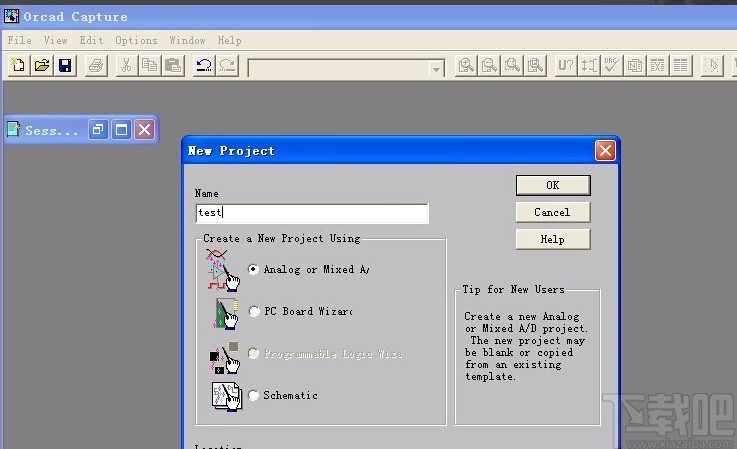737x449 pixels.
Task: Open the File menu
Action: pos(19,40)
